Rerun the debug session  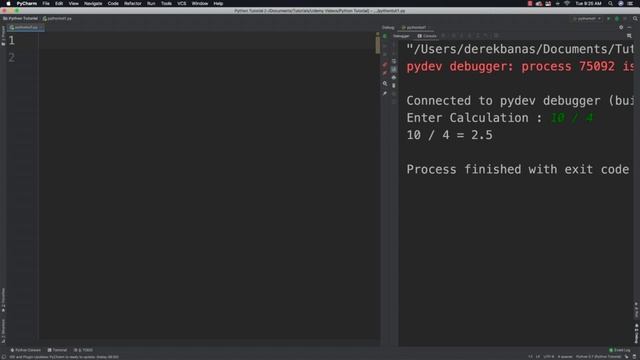pos(385,36)
